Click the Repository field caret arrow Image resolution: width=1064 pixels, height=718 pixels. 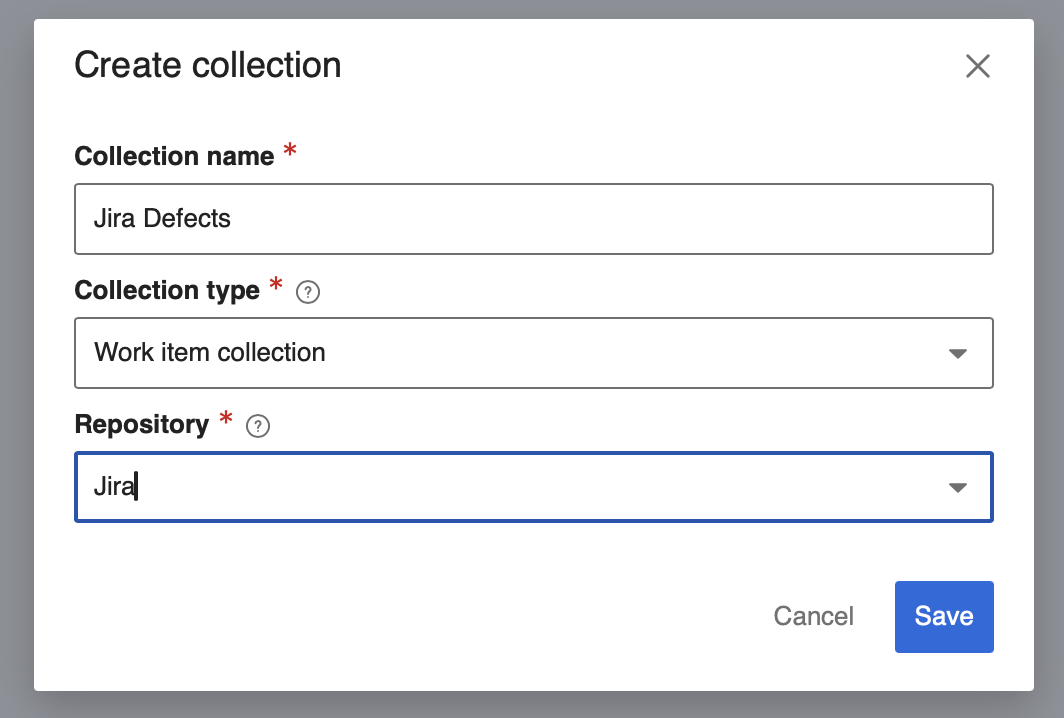pyautogui.click(x=958, y=487)
